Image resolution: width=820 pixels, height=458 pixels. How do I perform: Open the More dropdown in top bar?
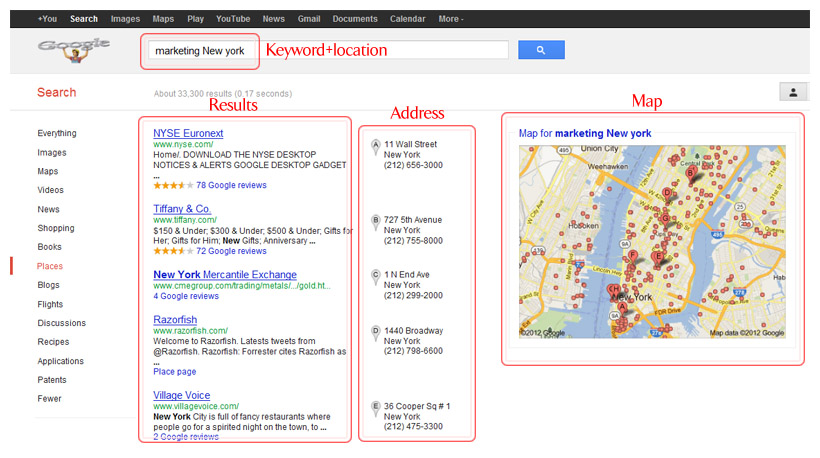[451, 19]
